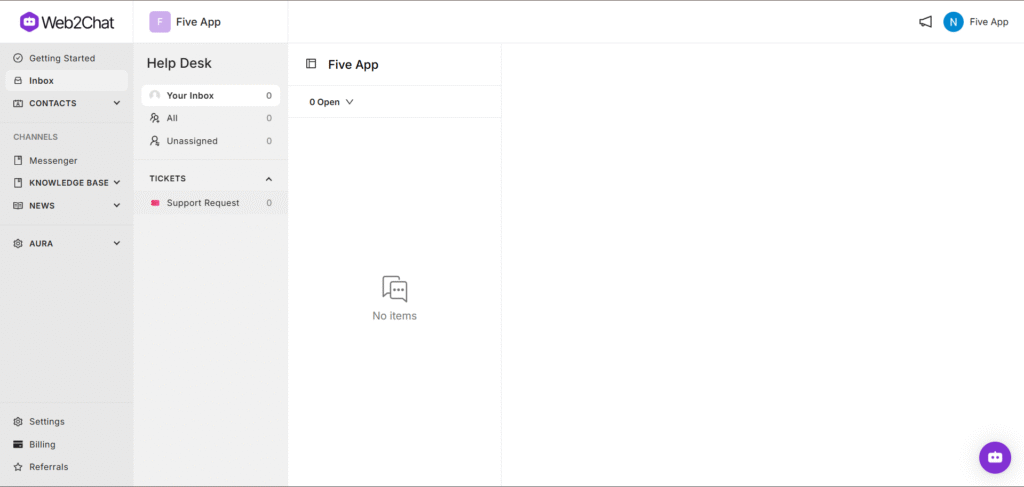Click the All people icon
The width and height of the screenshot is (1024, 487).
155,118
